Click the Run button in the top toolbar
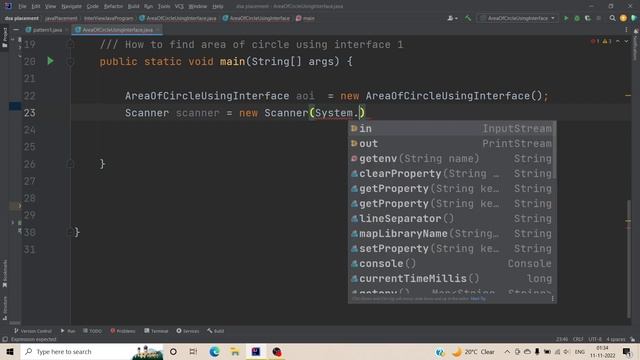The image size is (640, 360). tap(566, 18)
